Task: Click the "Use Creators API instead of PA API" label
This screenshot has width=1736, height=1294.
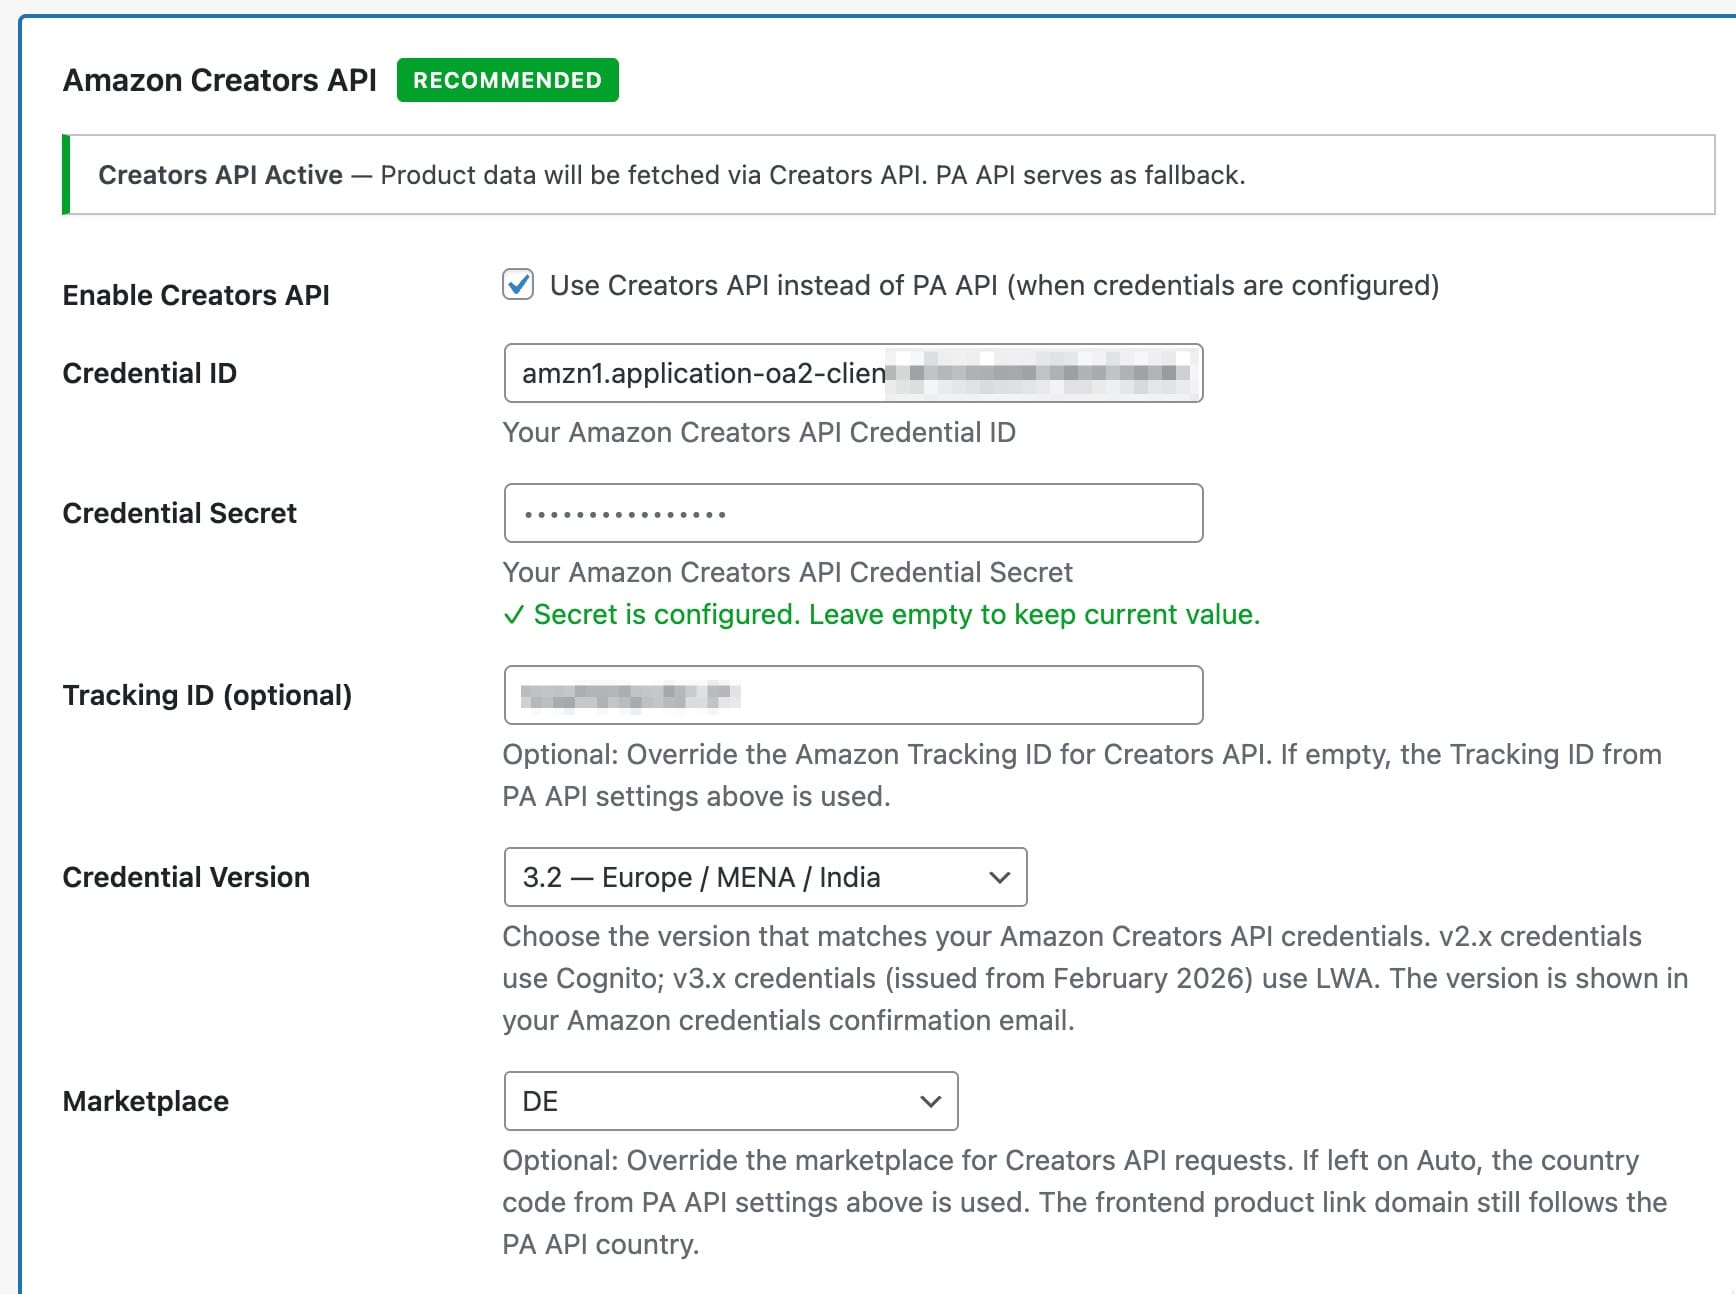Action: 994,286
